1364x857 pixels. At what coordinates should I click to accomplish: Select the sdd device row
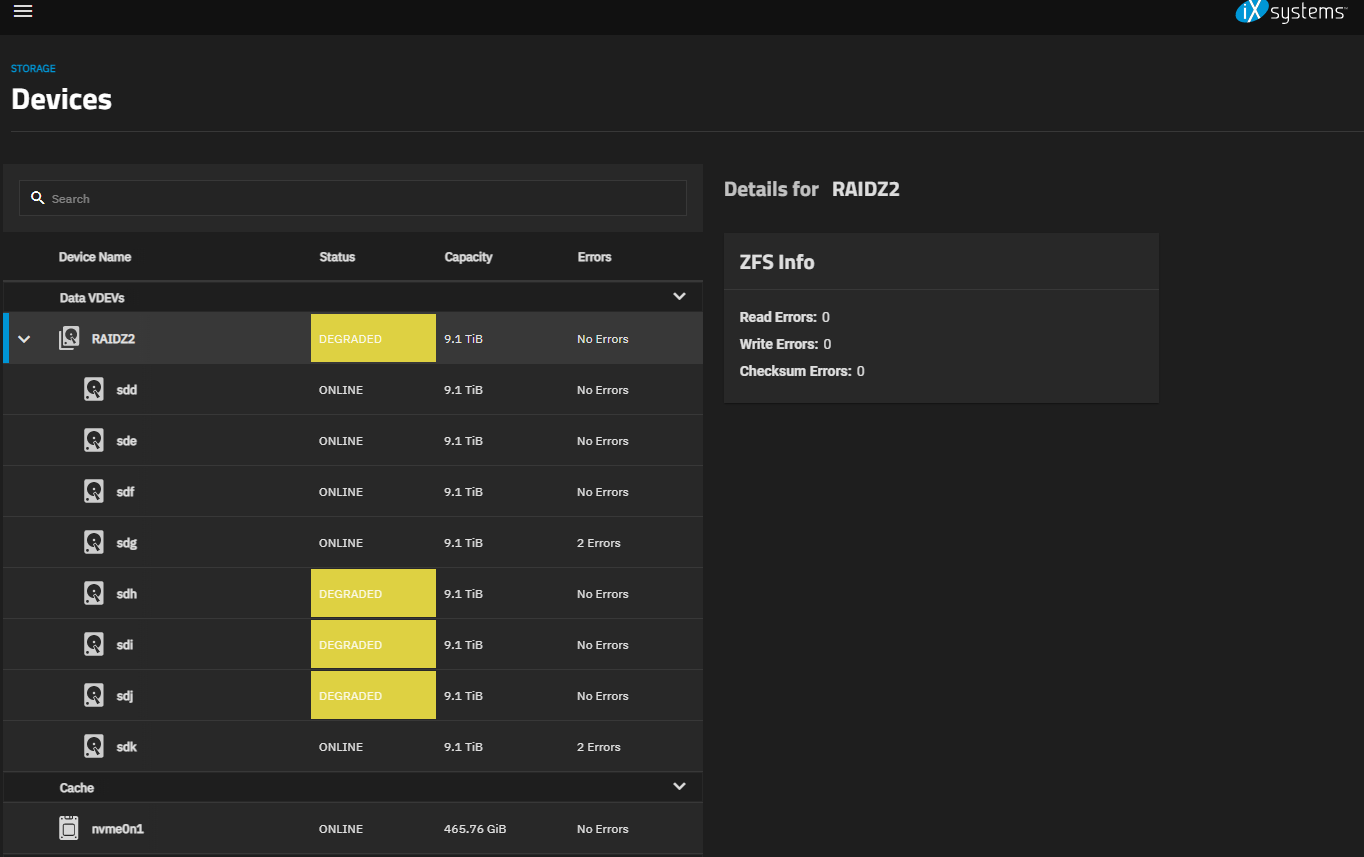point(353,390)
